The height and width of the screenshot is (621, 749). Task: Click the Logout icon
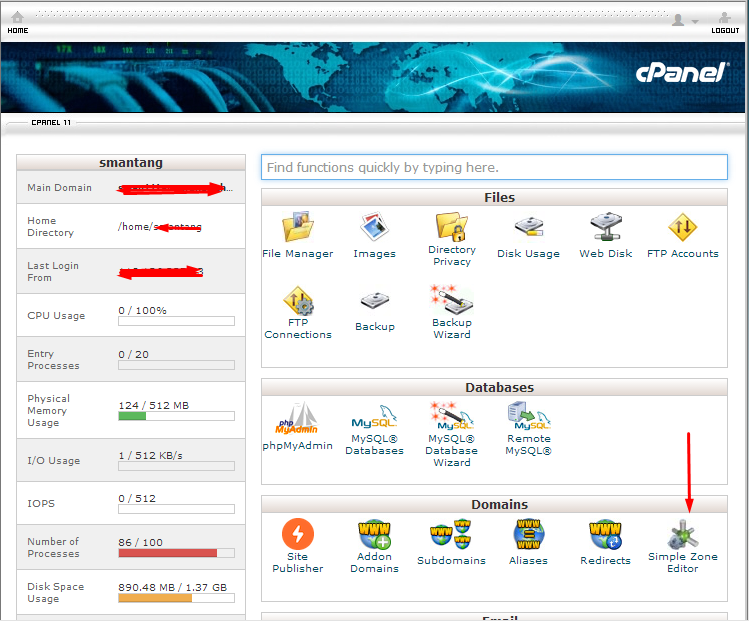[x=725, y=18]
